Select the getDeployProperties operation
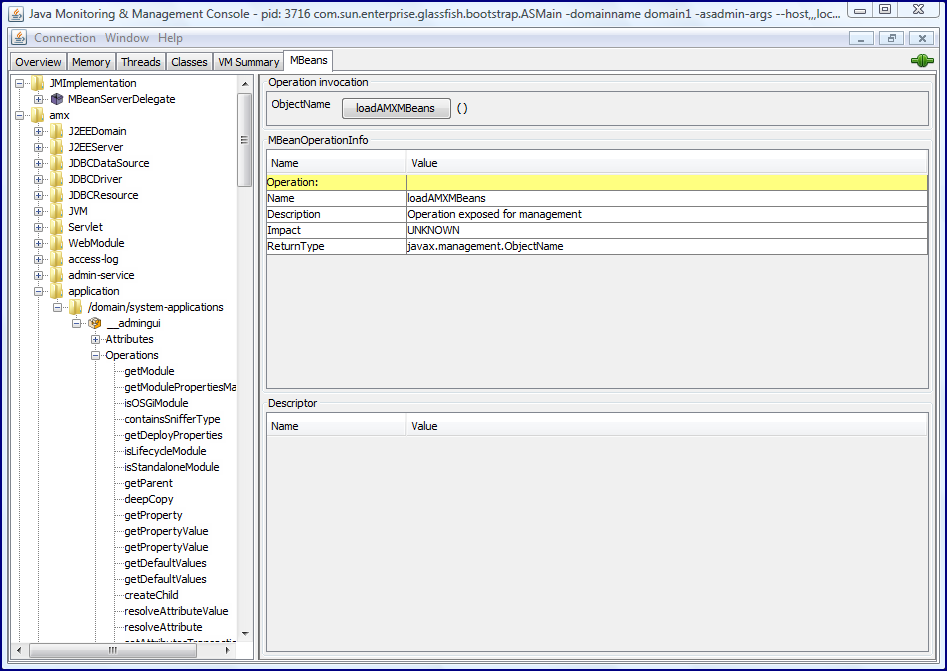 coord(173,435)
